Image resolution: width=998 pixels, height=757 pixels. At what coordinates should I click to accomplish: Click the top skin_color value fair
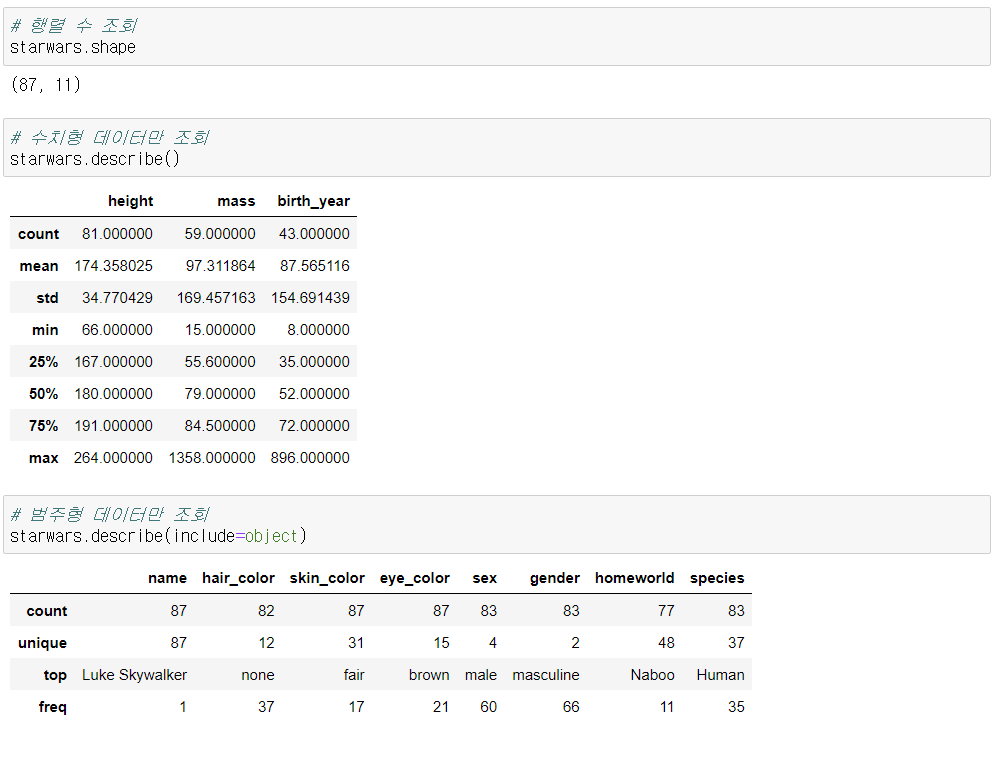[354, 675]
